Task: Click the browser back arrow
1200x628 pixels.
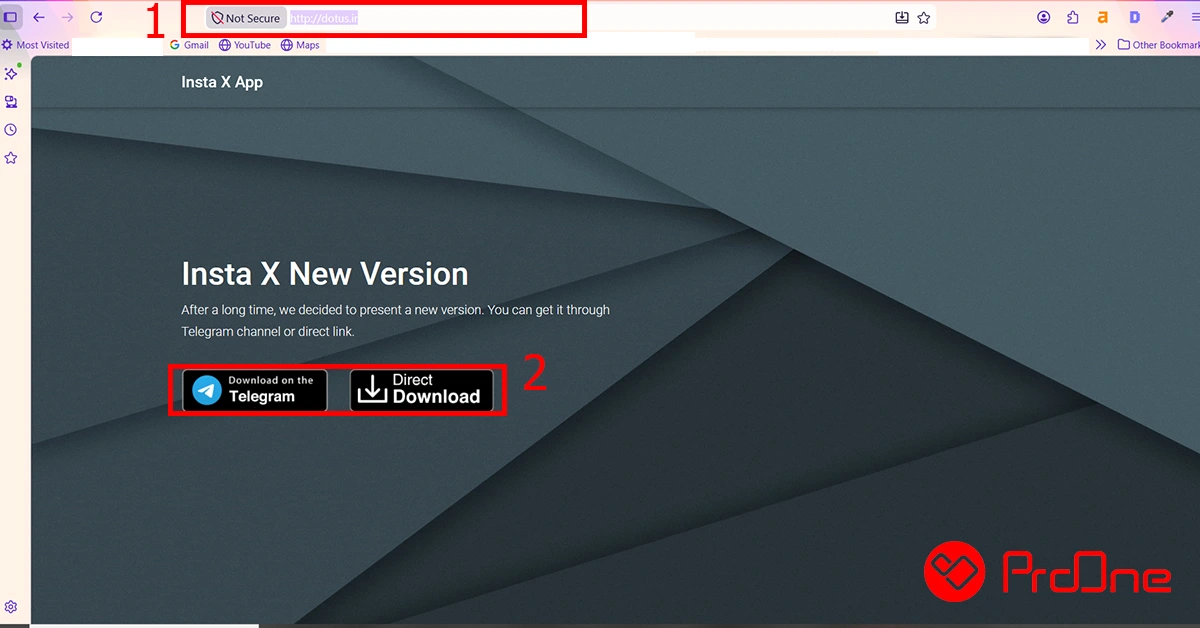Action: [x=39, y=17]
